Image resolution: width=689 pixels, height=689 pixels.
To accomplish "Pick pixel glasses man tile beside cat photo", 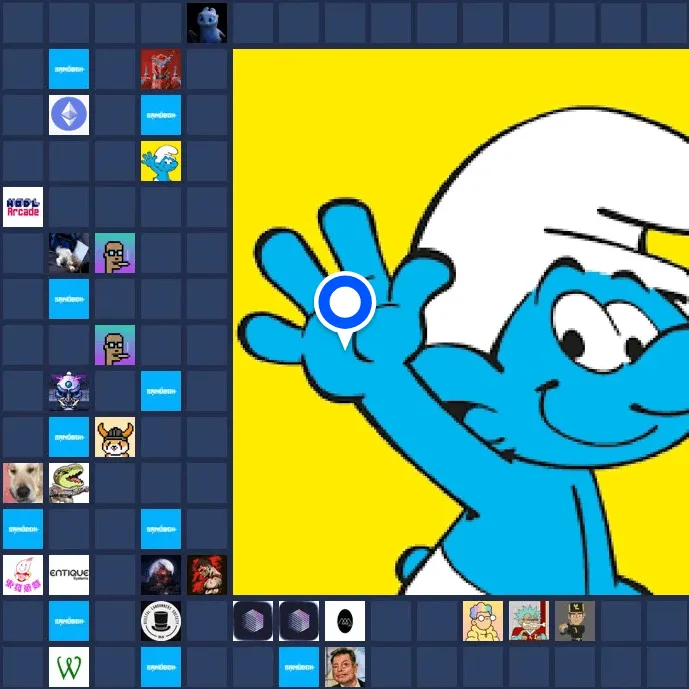I will 115,253.
